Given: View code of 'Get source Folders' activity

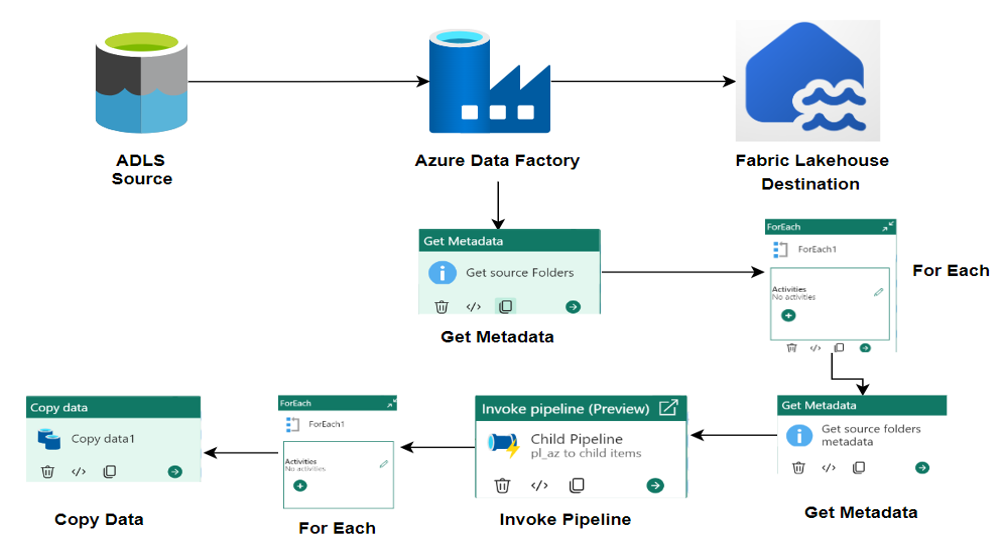Looking at the screenshot, I should (474, 307).
